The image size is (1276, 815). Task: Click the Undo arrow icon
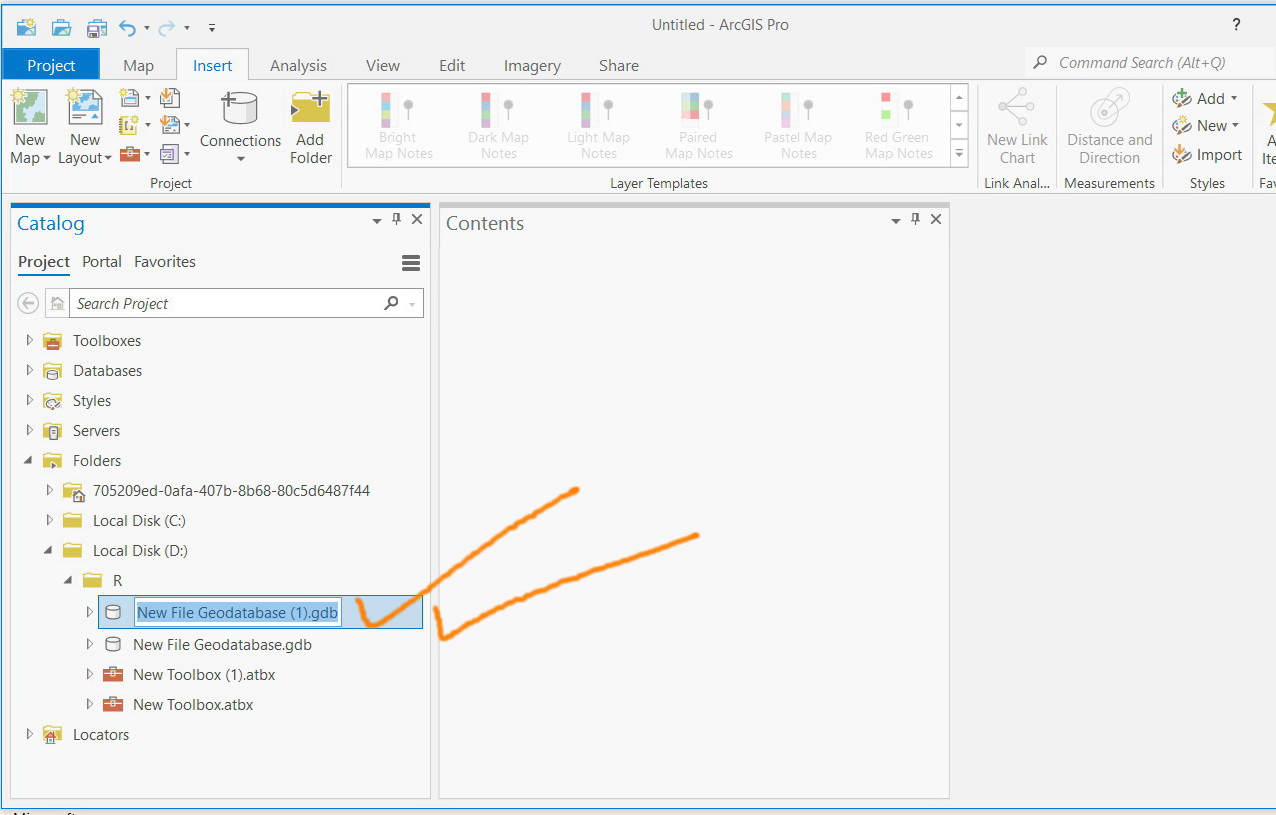[x=128, y=27]
